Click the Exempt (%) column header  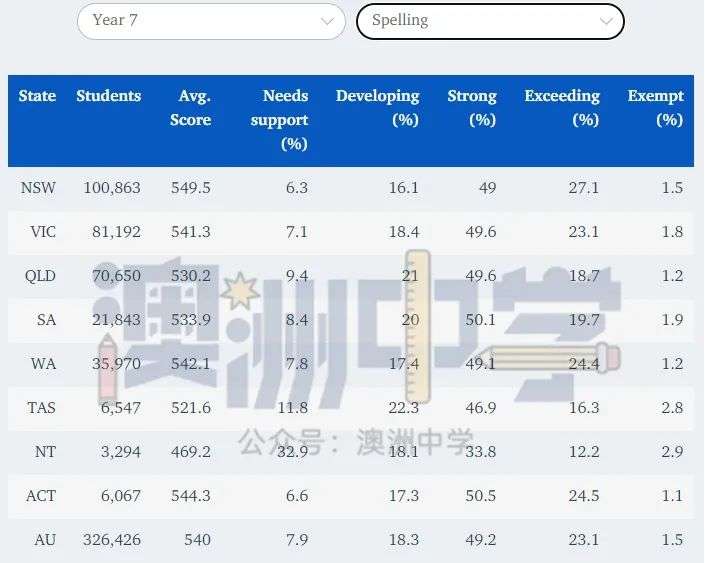click(x=655, y=108)
